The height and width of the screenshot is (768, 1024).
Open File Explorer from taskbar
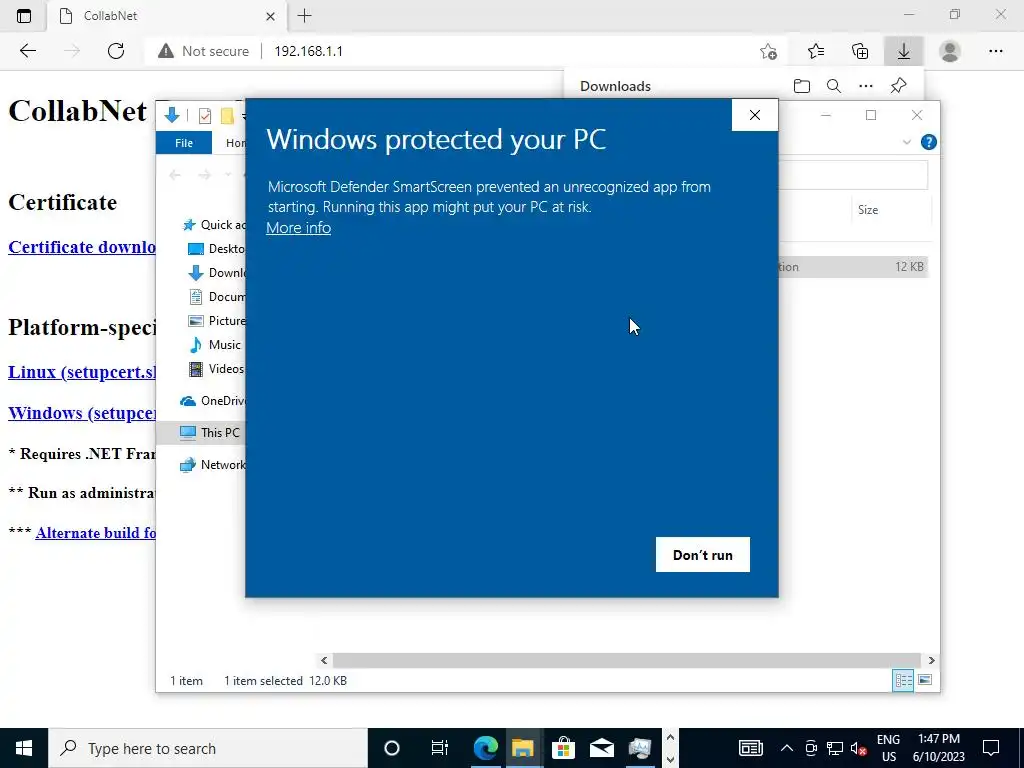(522, 748)
